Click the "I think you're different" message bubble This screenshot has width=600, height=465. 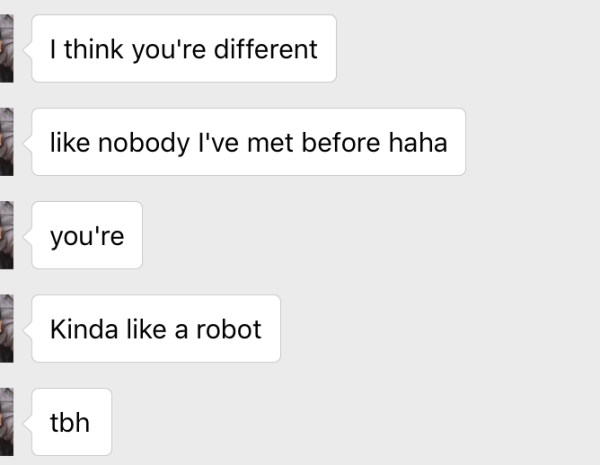coord(185,48)
